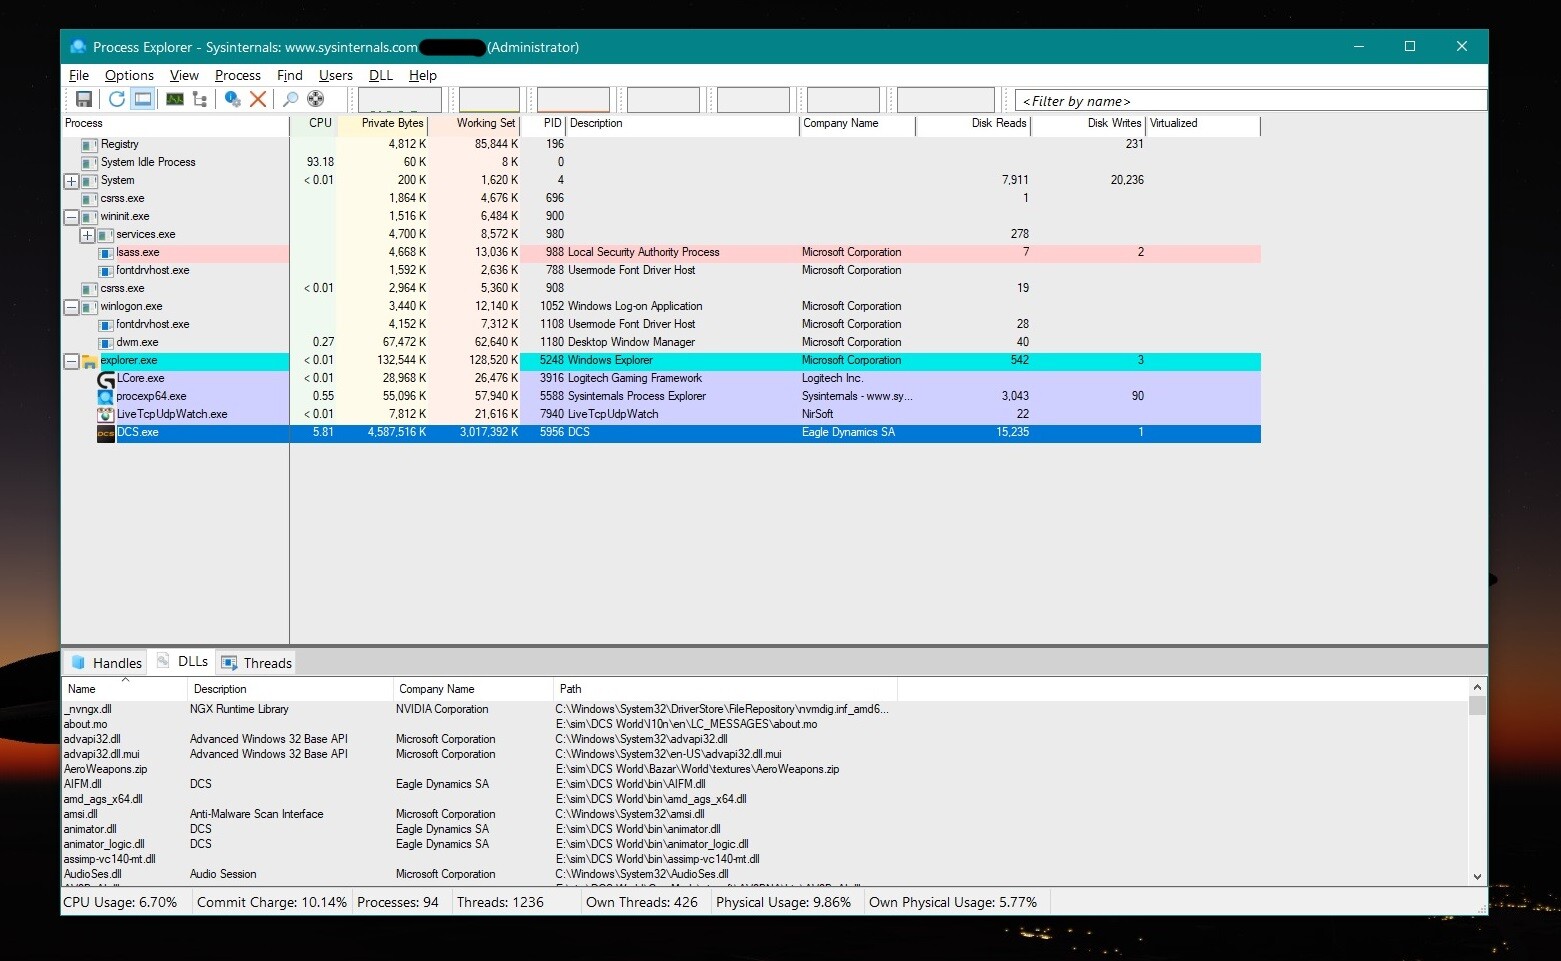The width and height of the screenshot is (1561, 961).
Task: Sort by Working Set column header
Action: (475, 123)
